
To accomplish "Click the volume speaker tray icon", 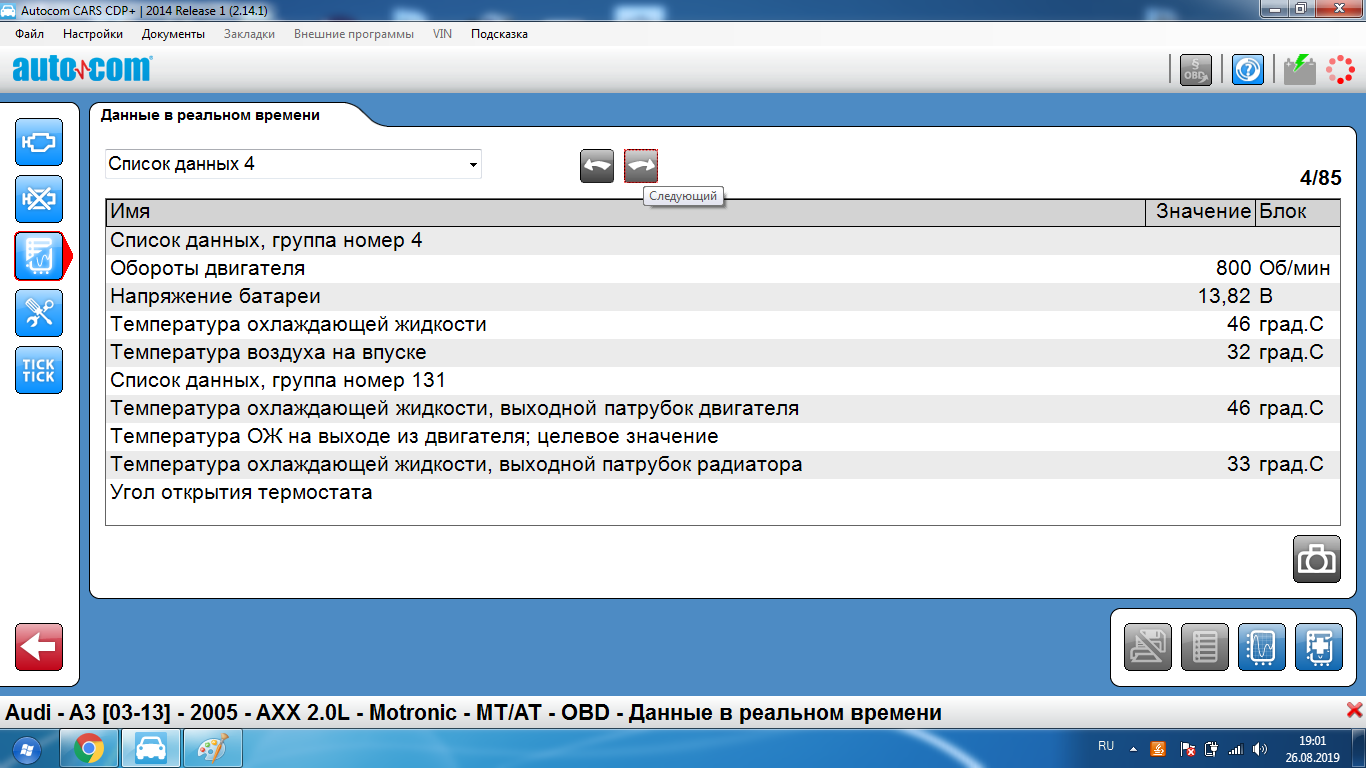I will (x=1260, y=748).
